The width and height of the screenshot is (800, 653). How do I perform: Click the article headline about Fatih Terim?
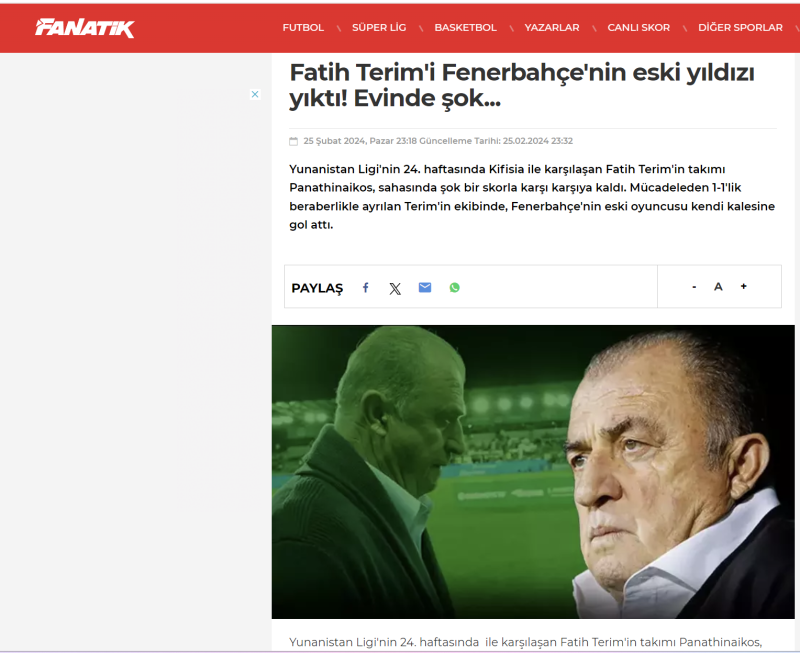(x=522, y=85)
